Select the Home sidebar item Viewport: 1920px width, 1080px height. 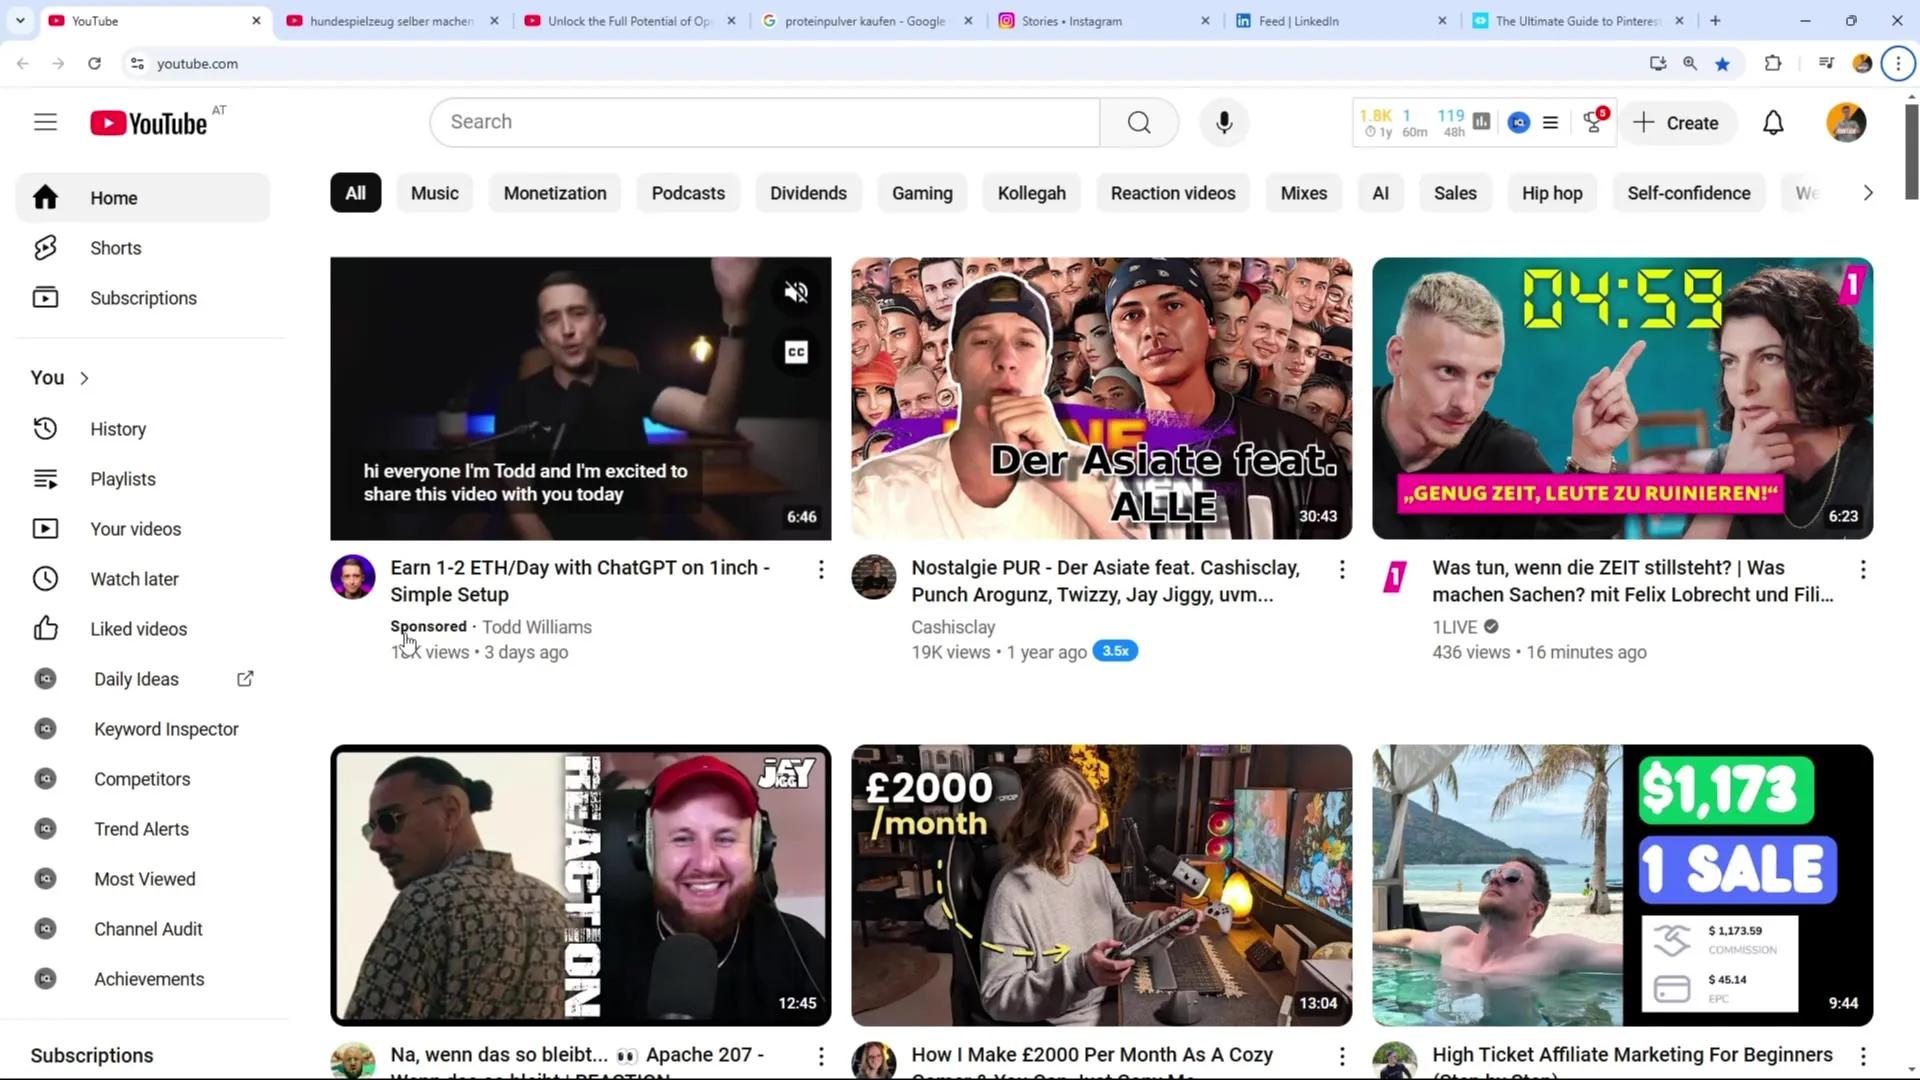[143, 198]
